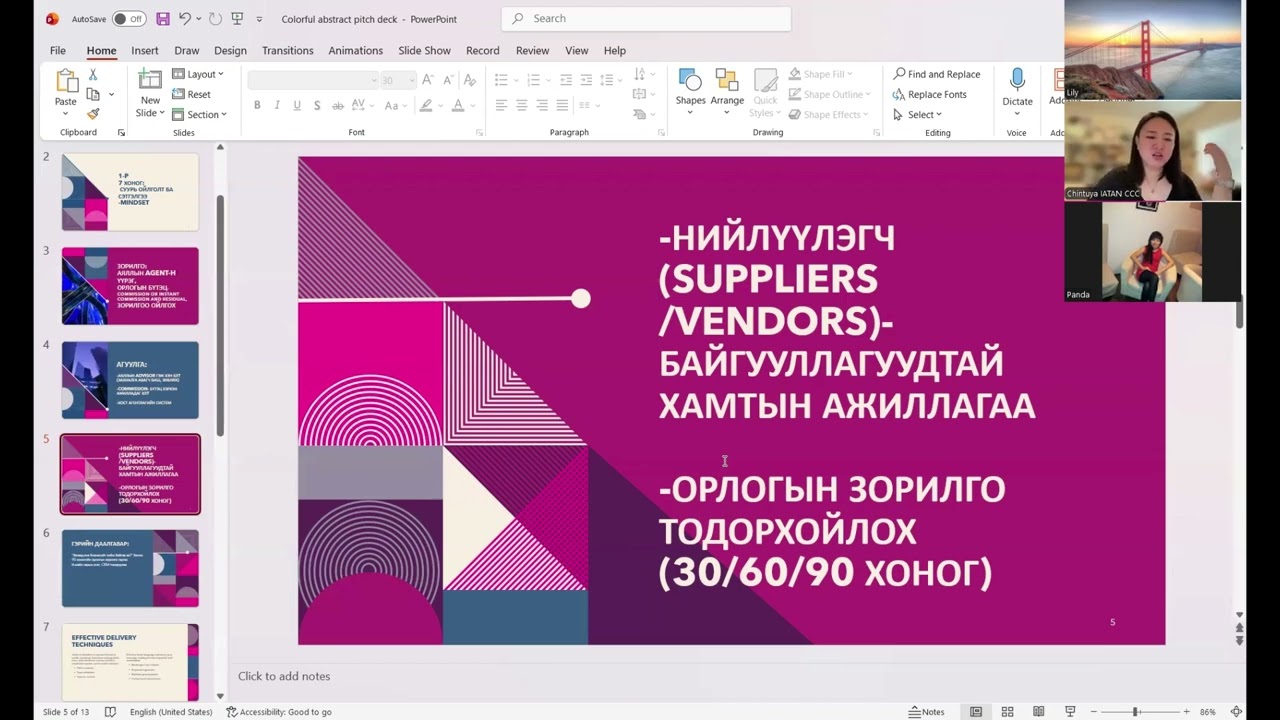Toggle Italic formatting
This screenshot has width=1280, height=720.
(277, 105)
